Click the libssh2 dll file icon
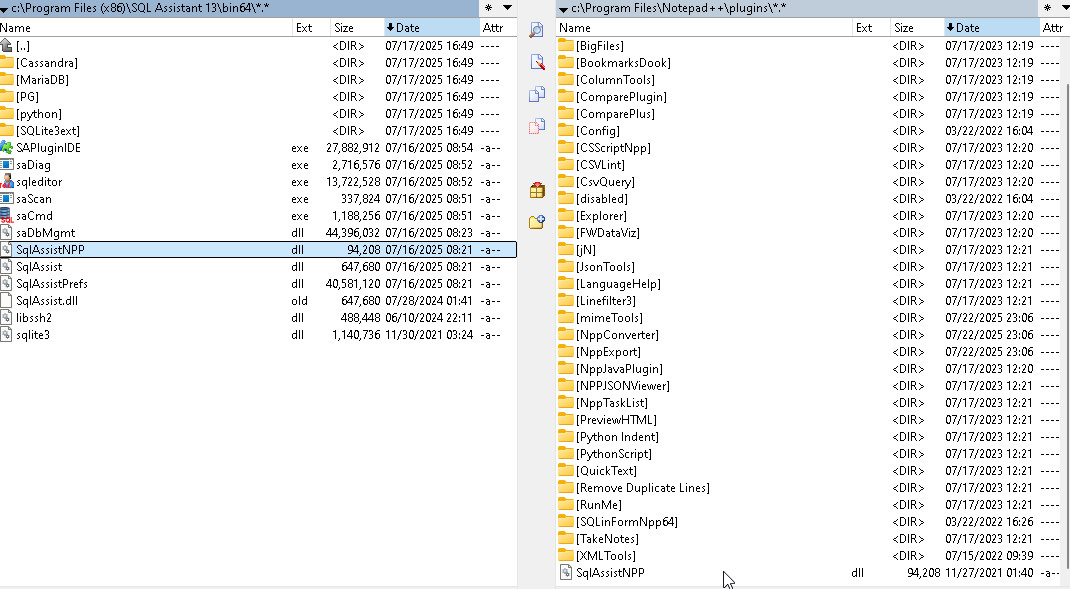1070x589 pixels. click(x=7, y=317)
